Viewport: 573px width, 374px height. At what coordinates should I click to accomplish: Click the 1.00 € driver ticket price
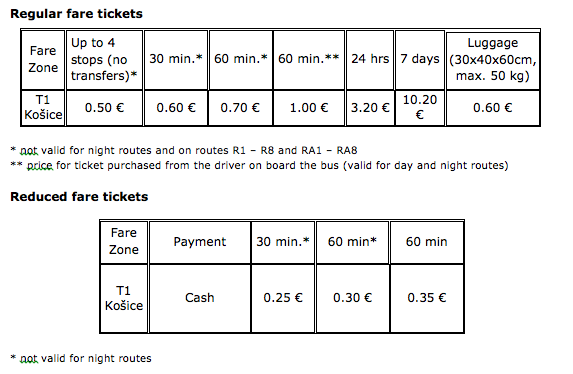309,108
